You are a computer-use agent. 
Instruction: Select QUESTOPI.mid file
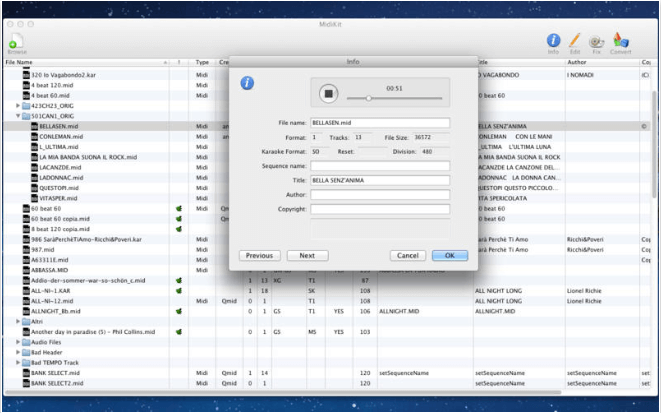[x=59, y=188]
